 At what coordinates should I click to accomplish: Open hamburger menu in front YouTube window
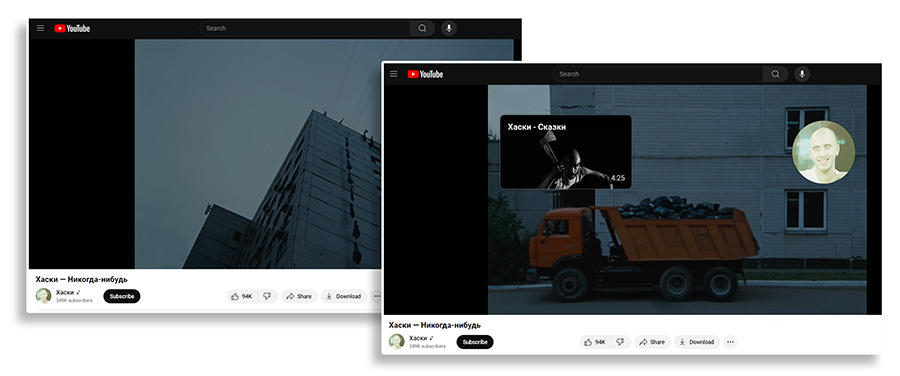pos(393,74)
